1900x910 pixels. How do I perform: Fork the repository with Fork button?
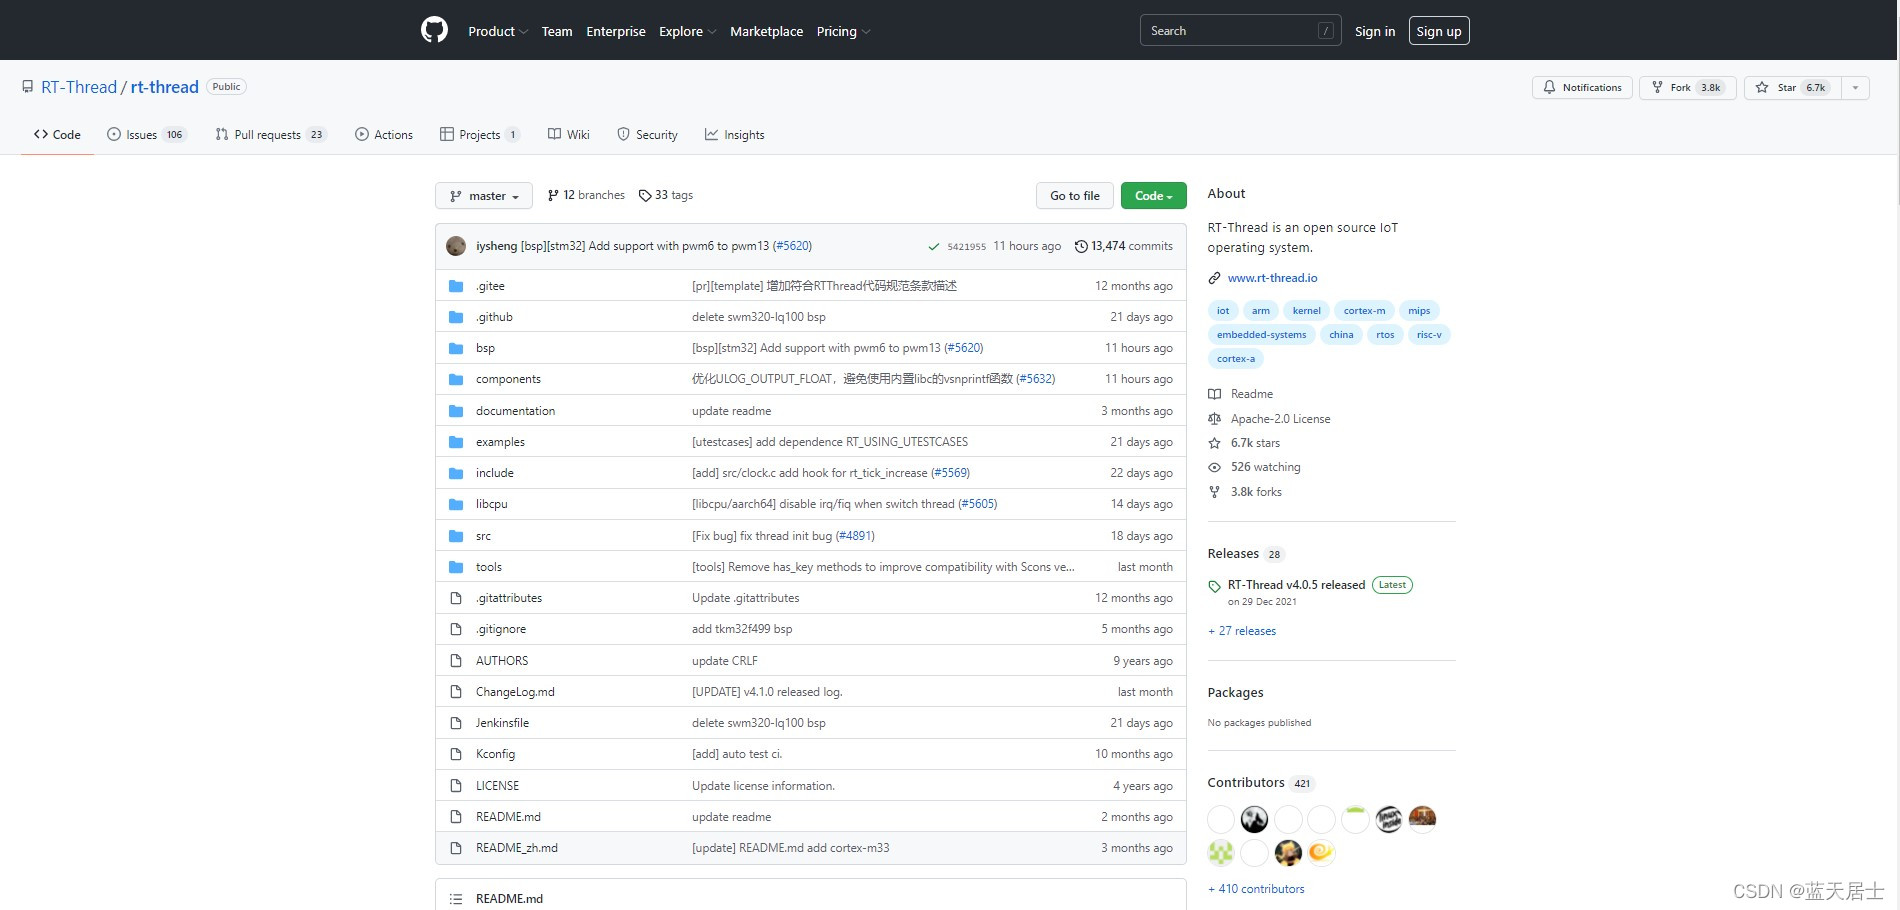[x=1687, y=88]
